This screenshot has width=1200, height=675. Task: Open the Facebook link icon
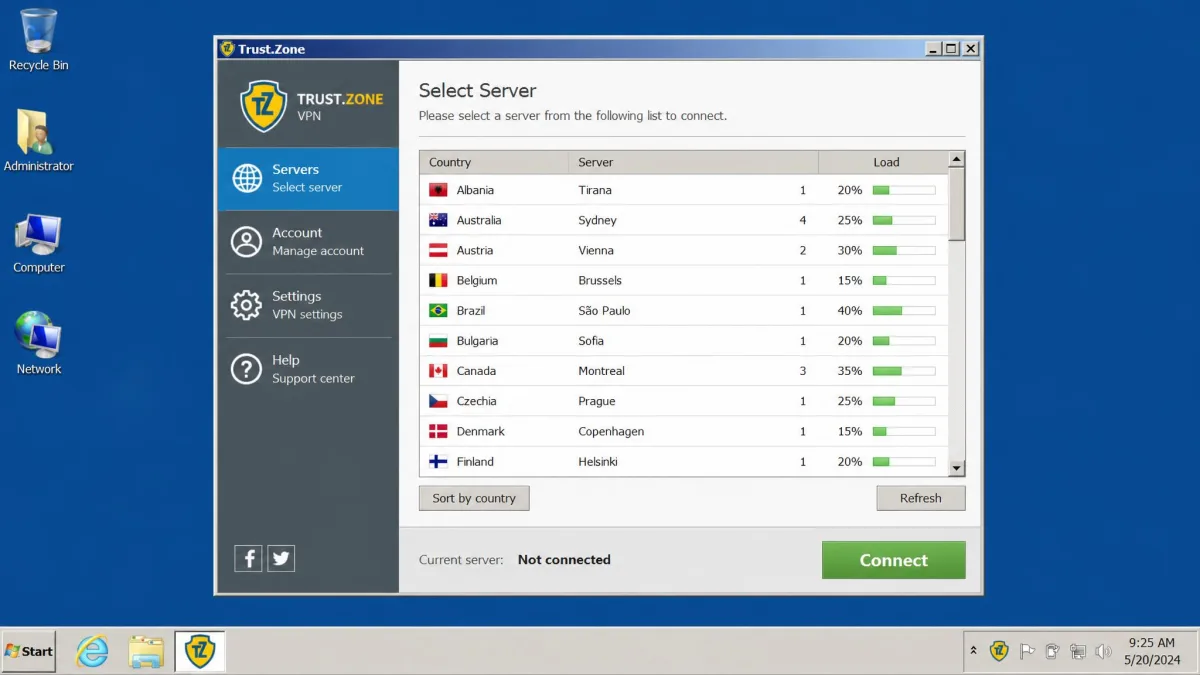coord(248,559)
